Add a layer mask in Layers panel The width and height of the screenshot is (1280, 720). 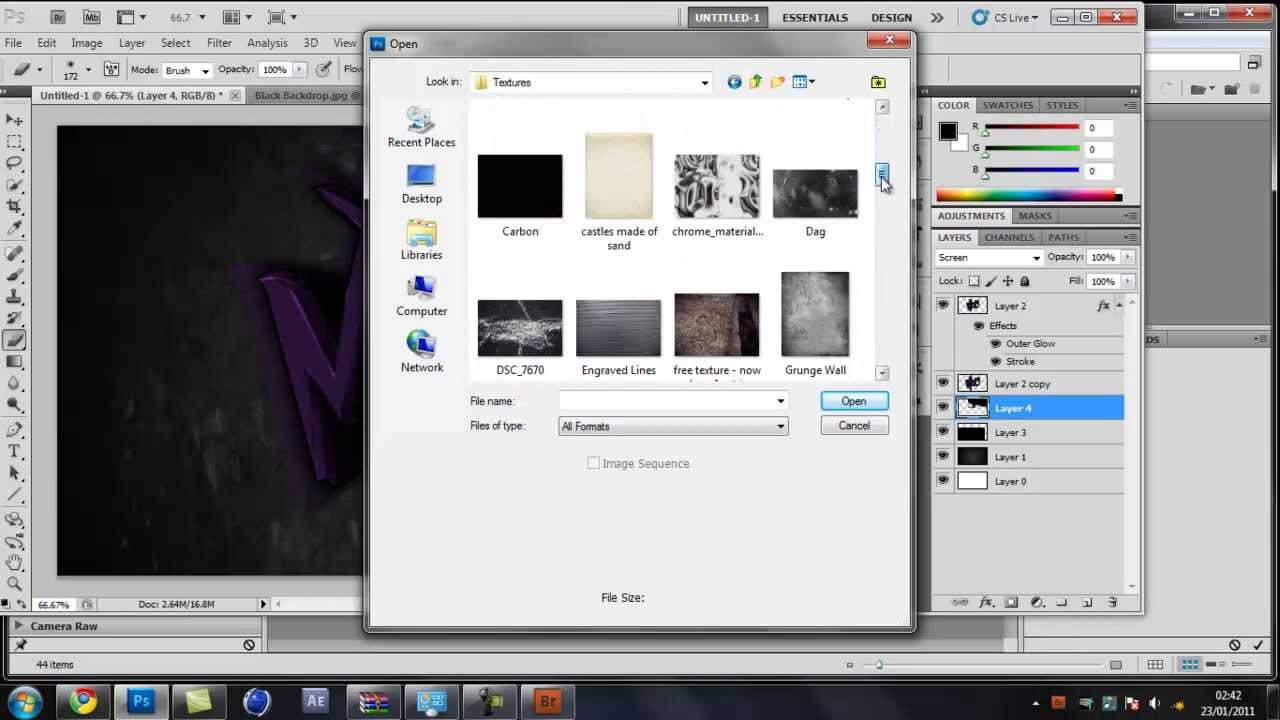click(x=1011, y=602)
